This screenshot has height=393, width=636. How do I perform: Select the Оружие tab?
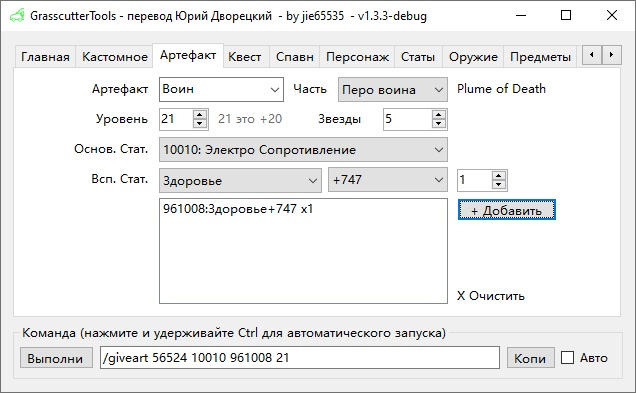(x=473, y=57)
